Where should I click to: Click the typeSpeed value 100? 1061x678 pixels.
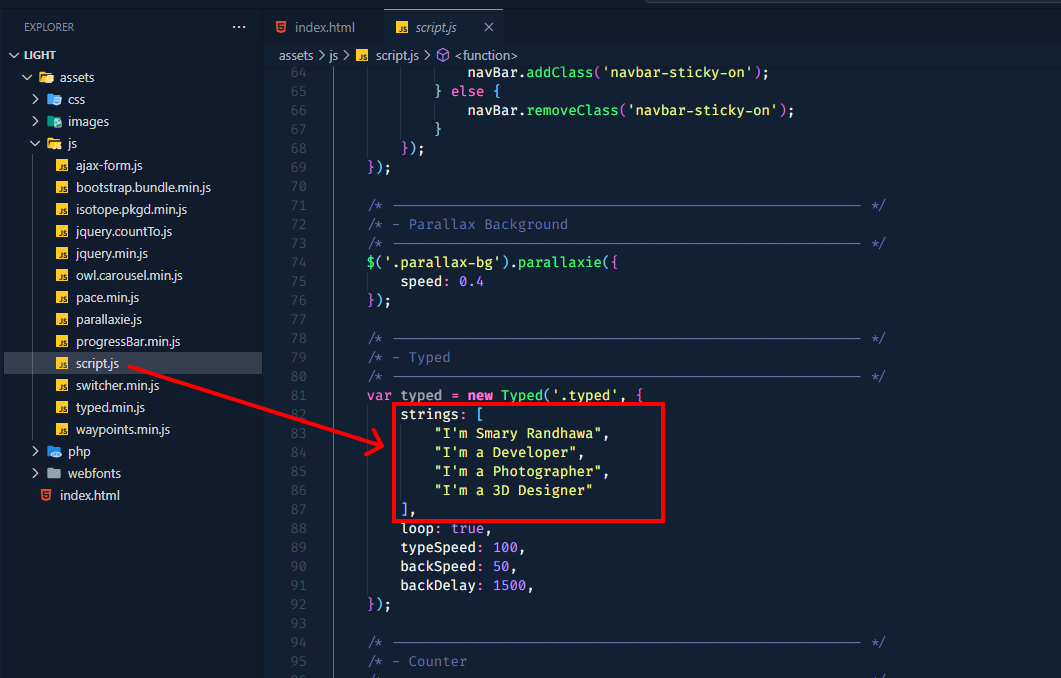tap(505, 547)
